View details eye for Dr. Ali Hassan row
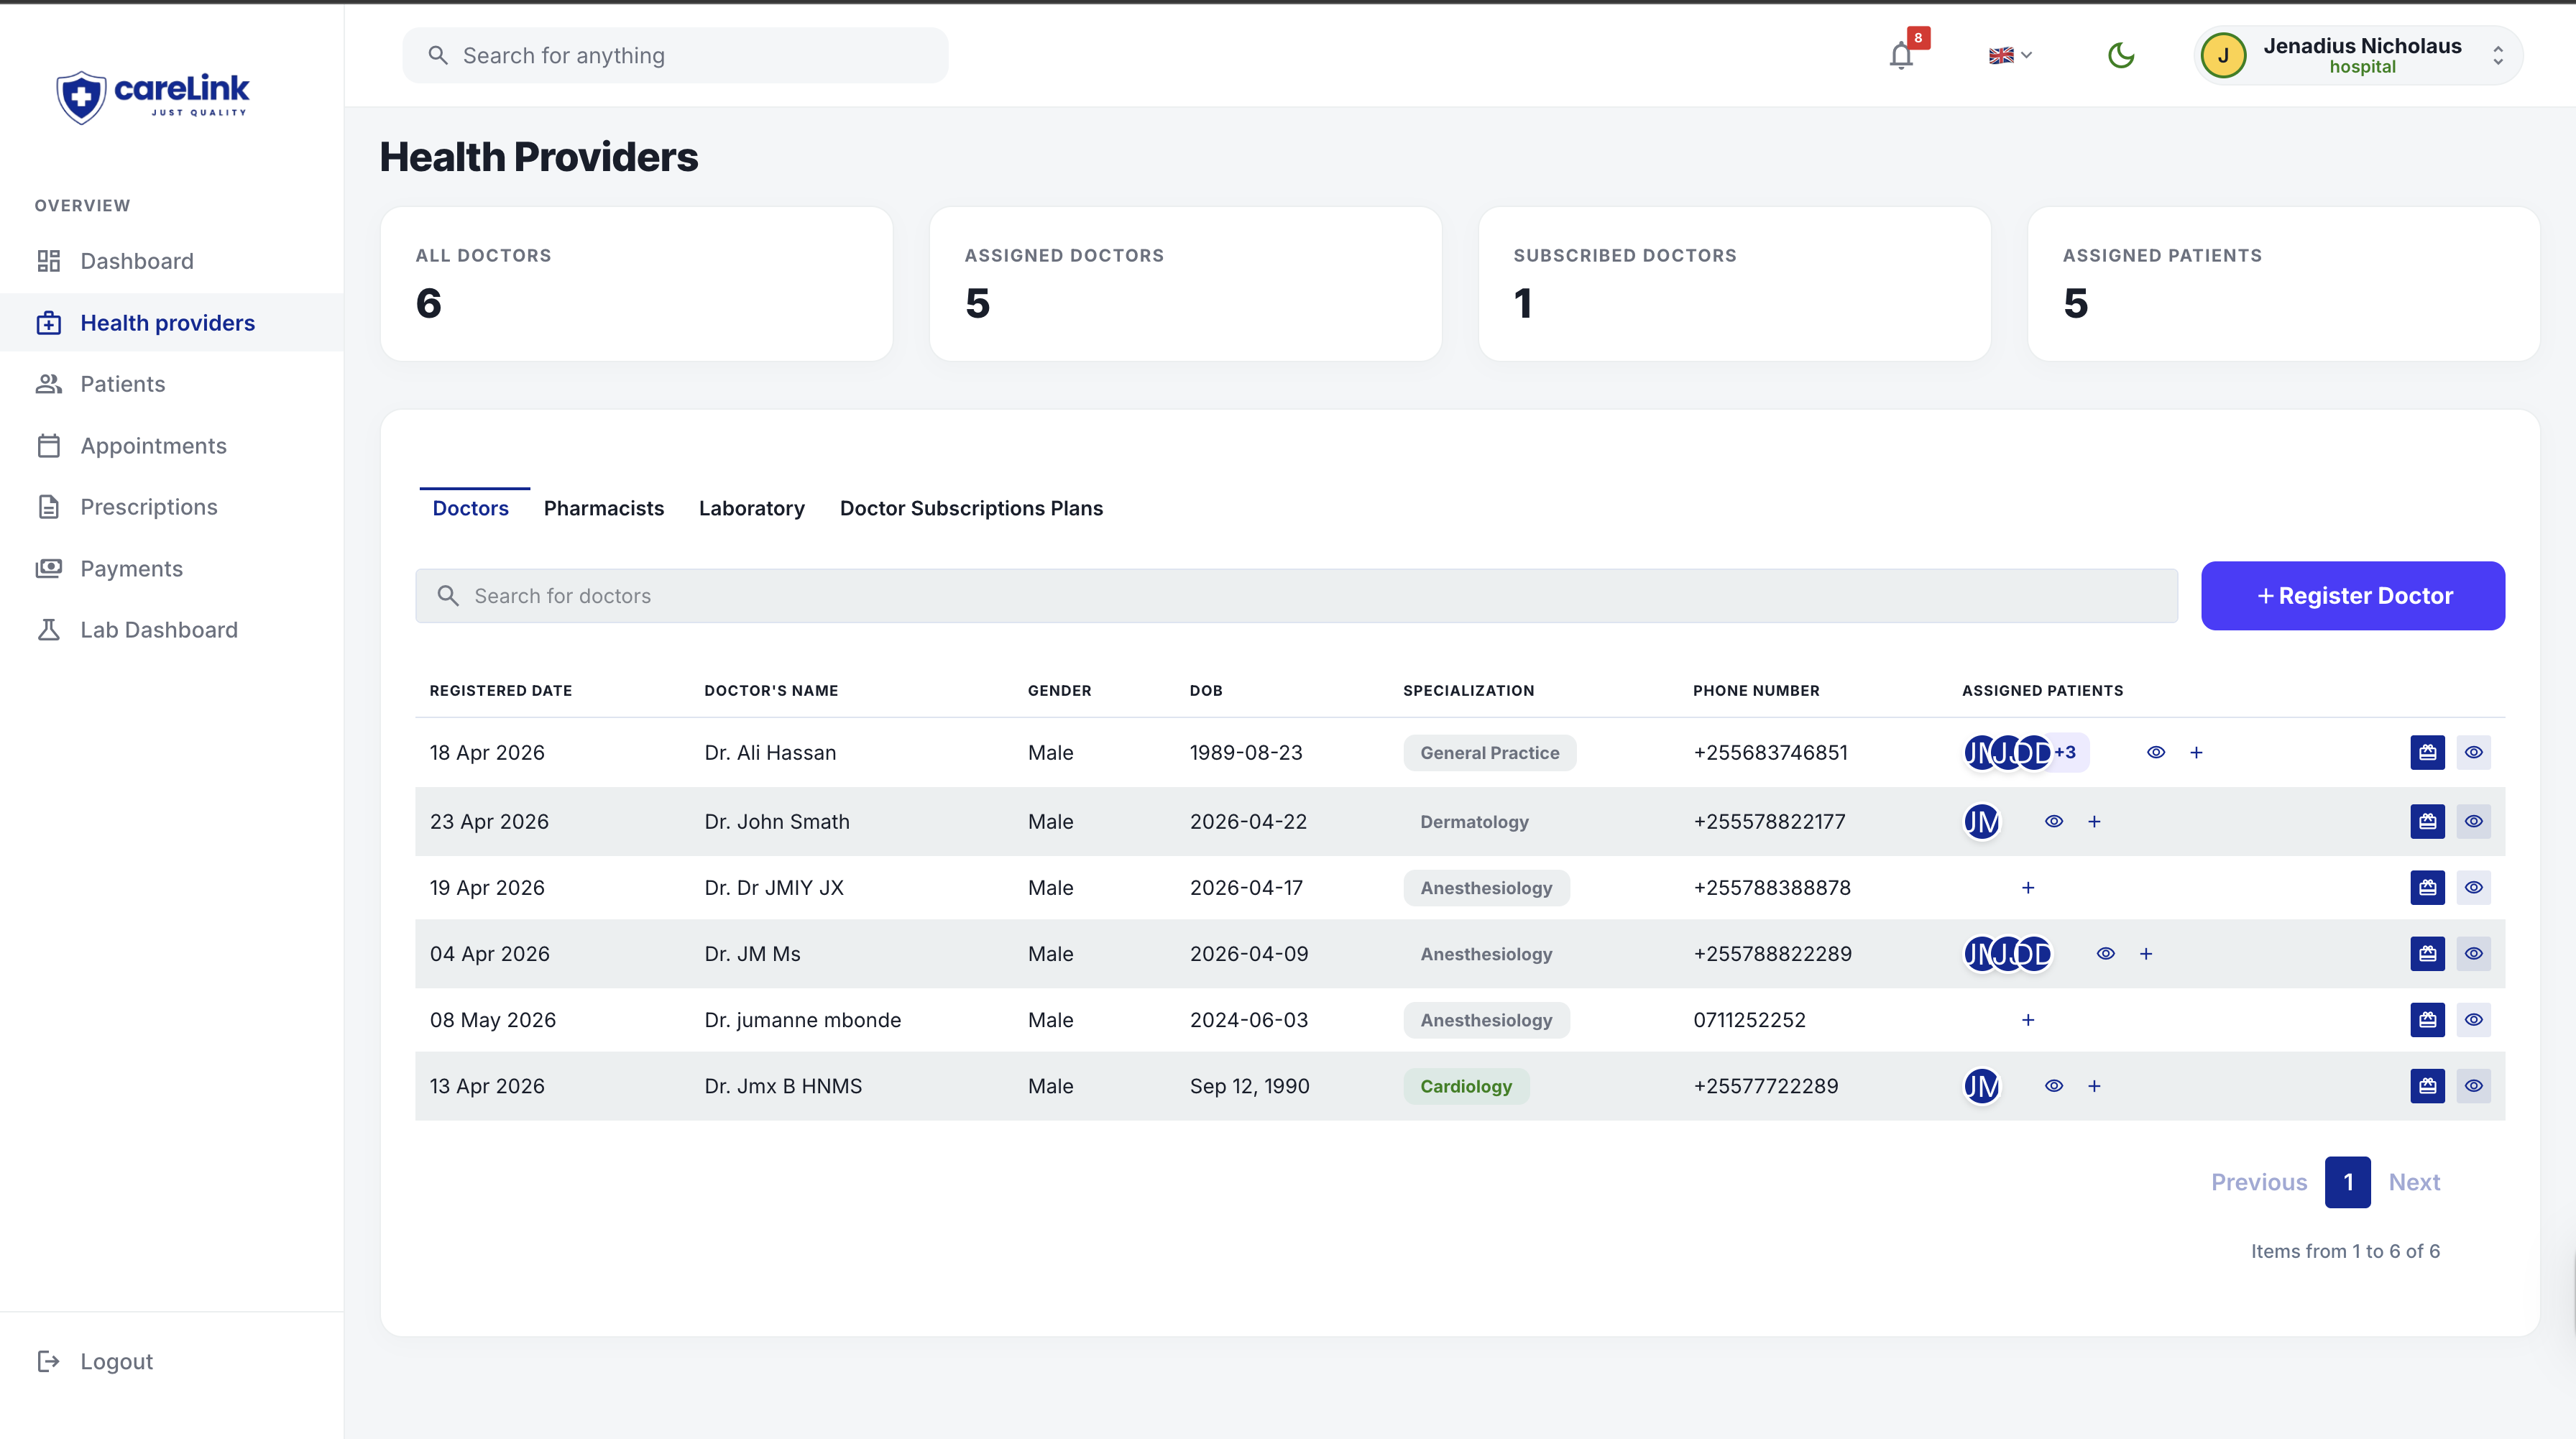The image size is (2576, 1439). tap(2473, 752)
